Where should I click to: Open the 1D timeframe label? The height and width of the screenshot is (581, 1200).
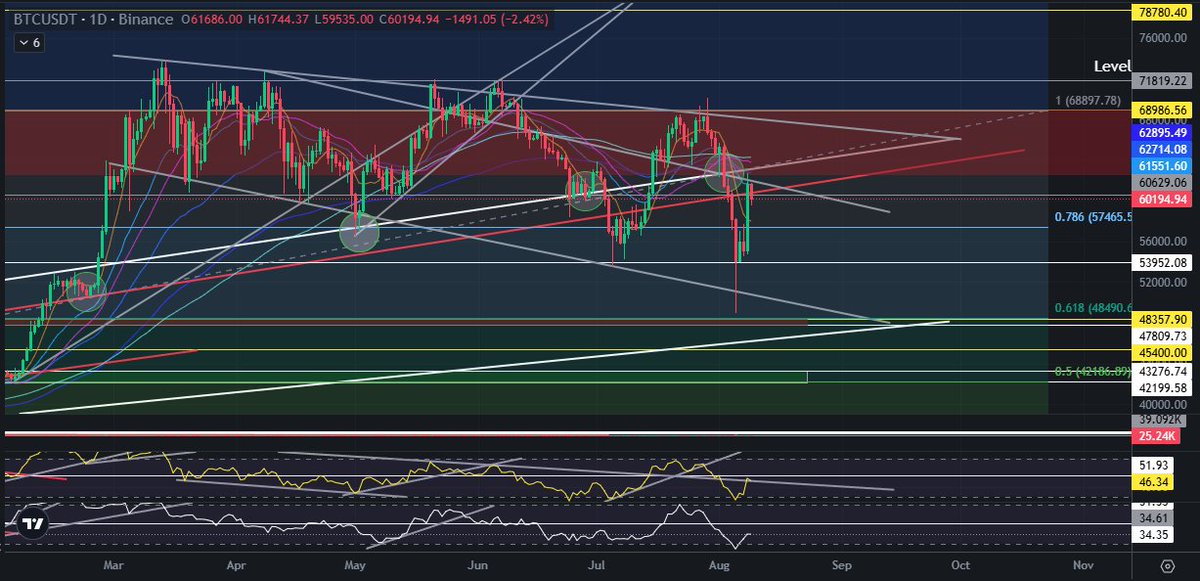[x=96, y=19]
